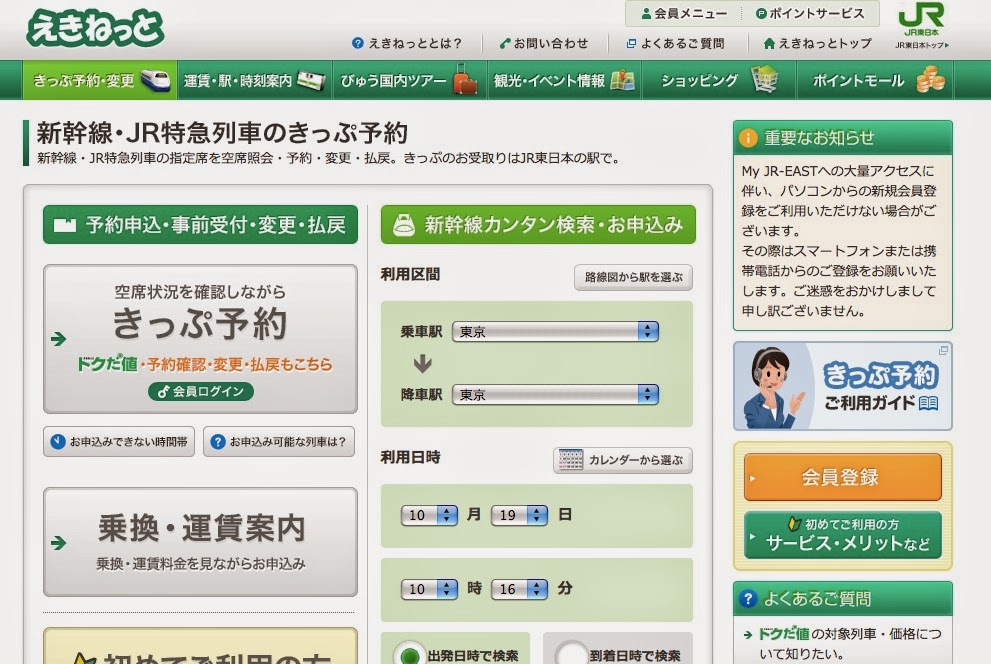The image size is (991, 664).
Task: Select きっぷ予約・変更 tab
Action: point(100,80)
